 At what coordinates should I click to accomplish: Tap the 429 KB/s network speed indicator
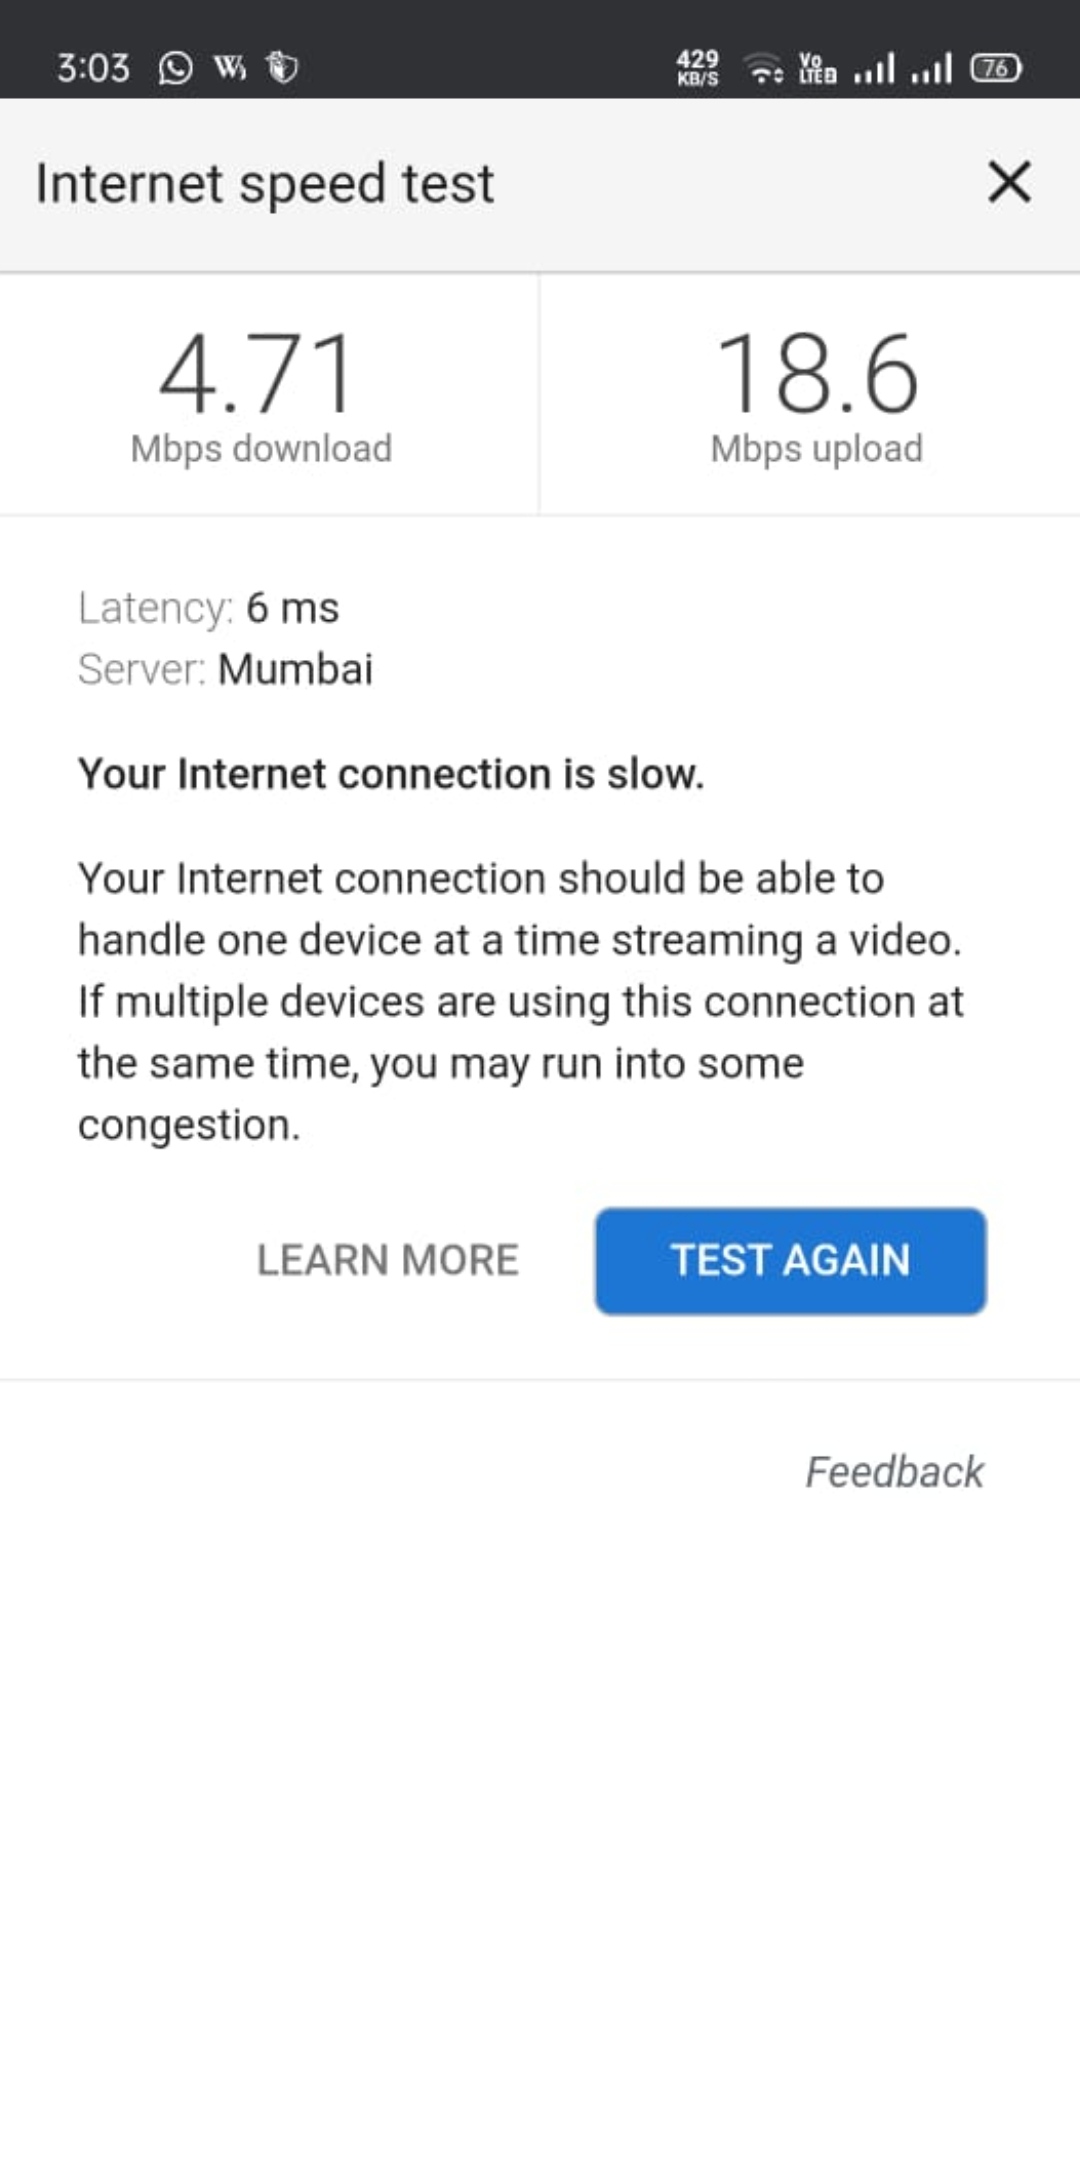(698, 68)
